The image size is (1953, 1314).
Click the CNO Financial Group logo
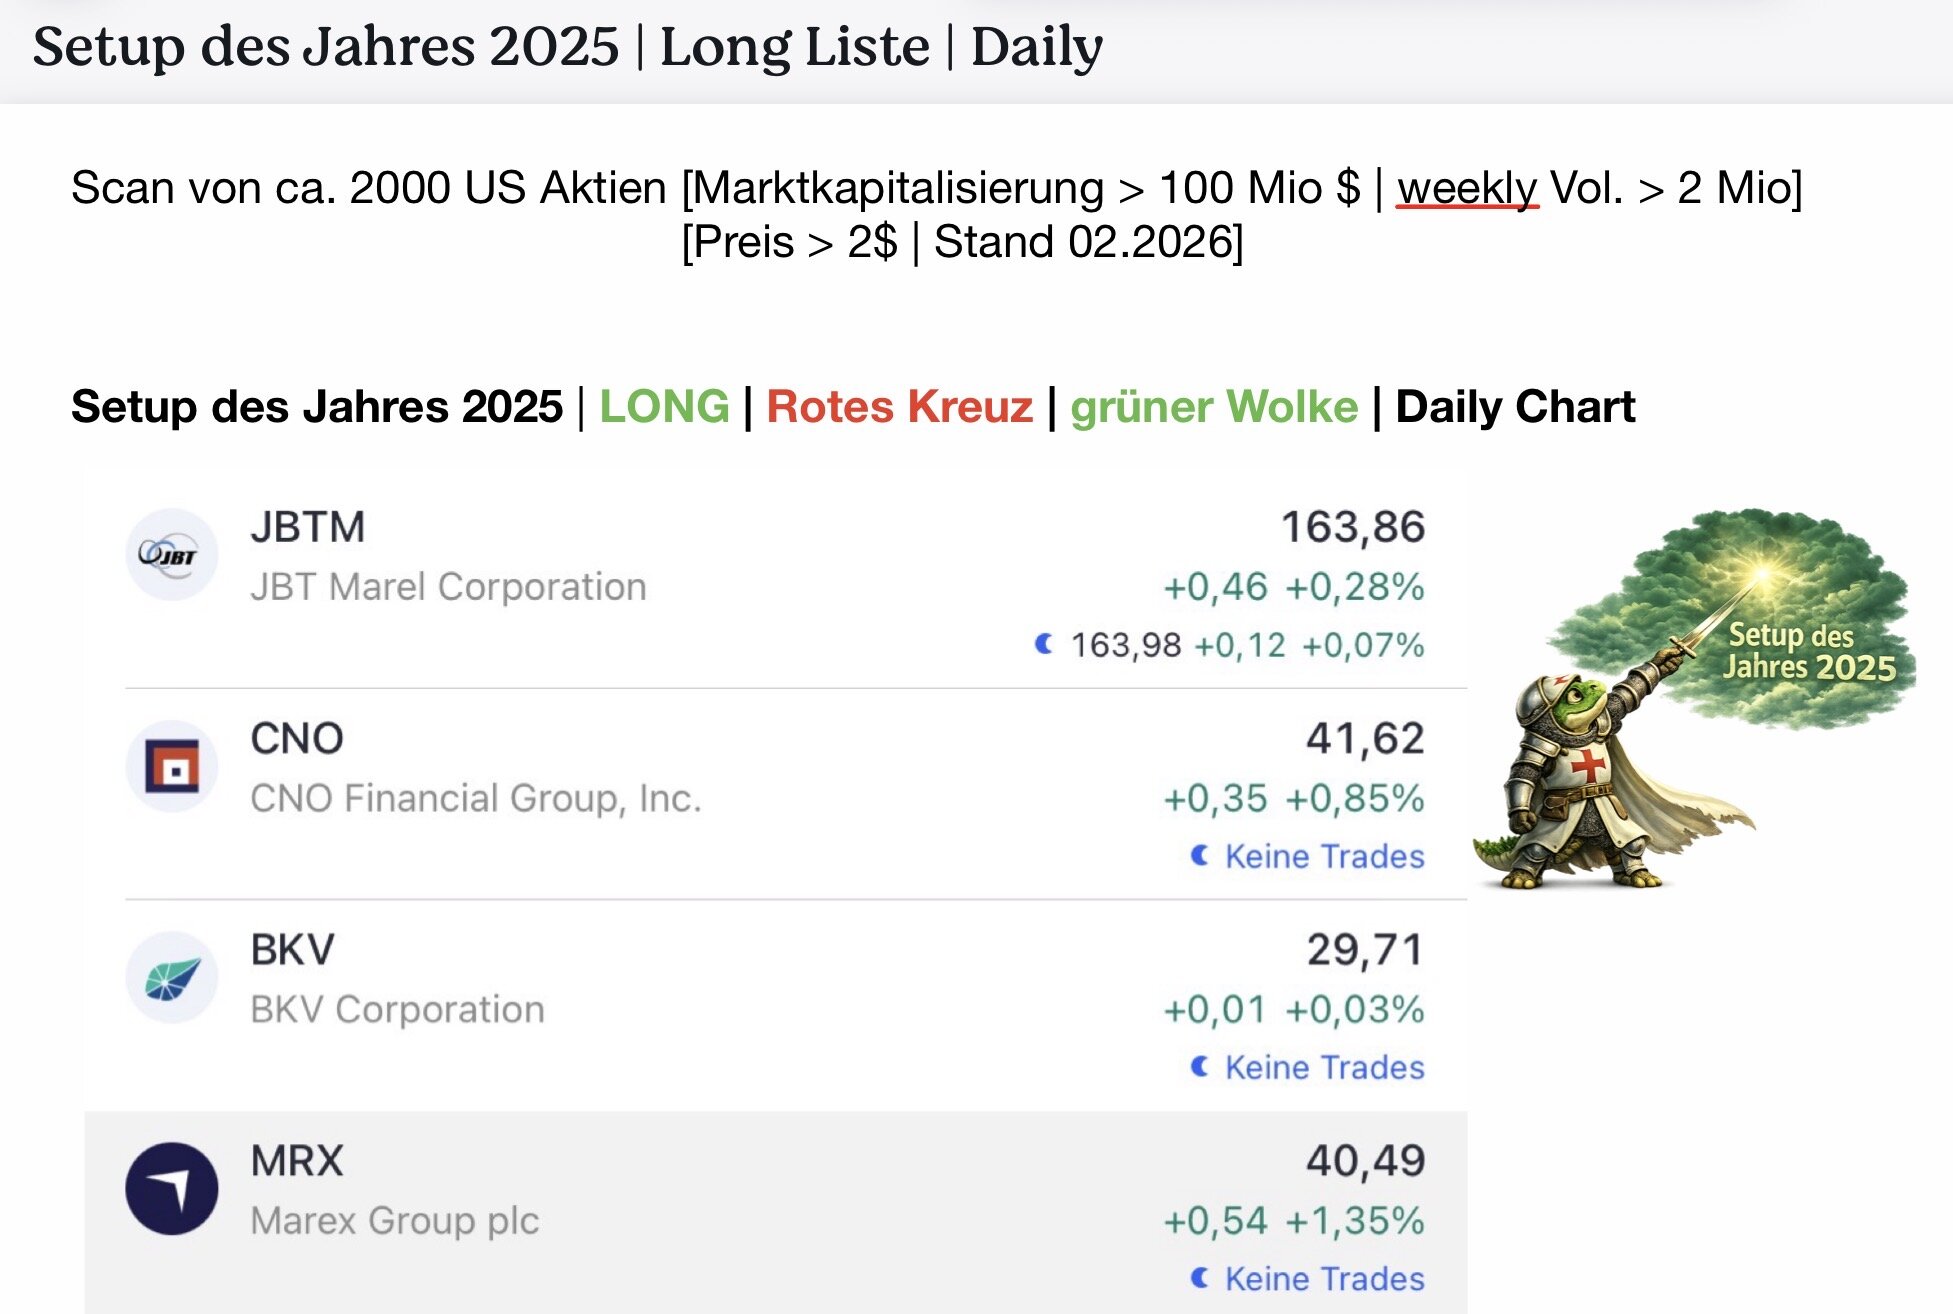pyautogui.click(x=171, y=767)
